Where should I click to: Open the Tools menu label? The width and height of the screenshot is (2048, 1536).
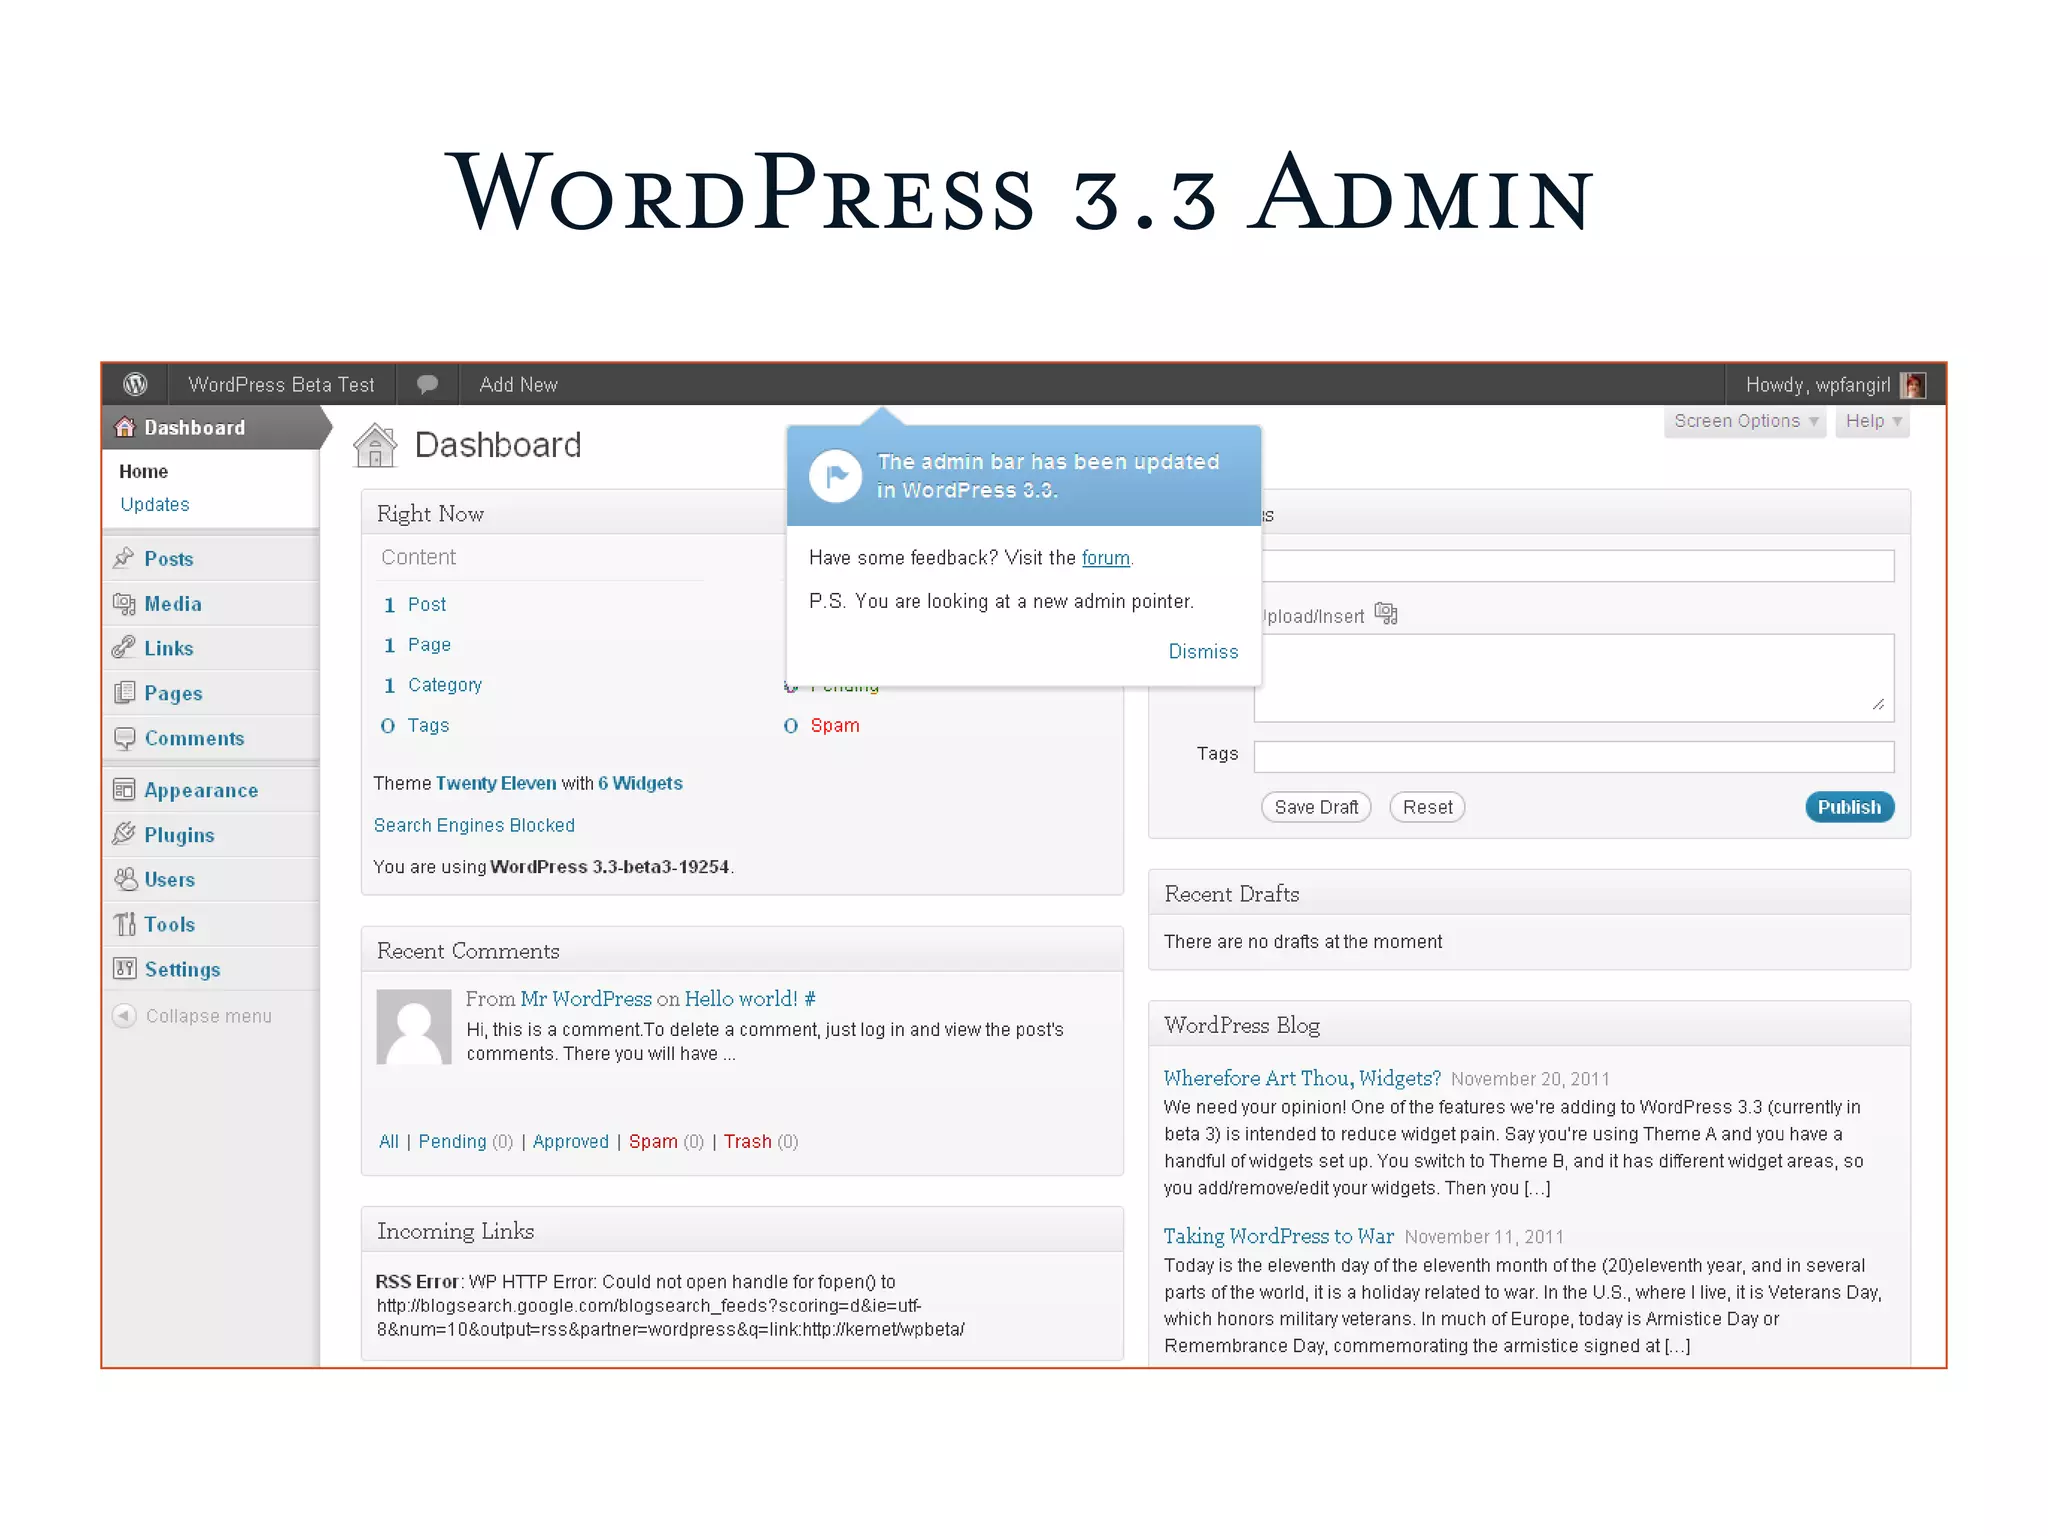[x=169, y=925]
